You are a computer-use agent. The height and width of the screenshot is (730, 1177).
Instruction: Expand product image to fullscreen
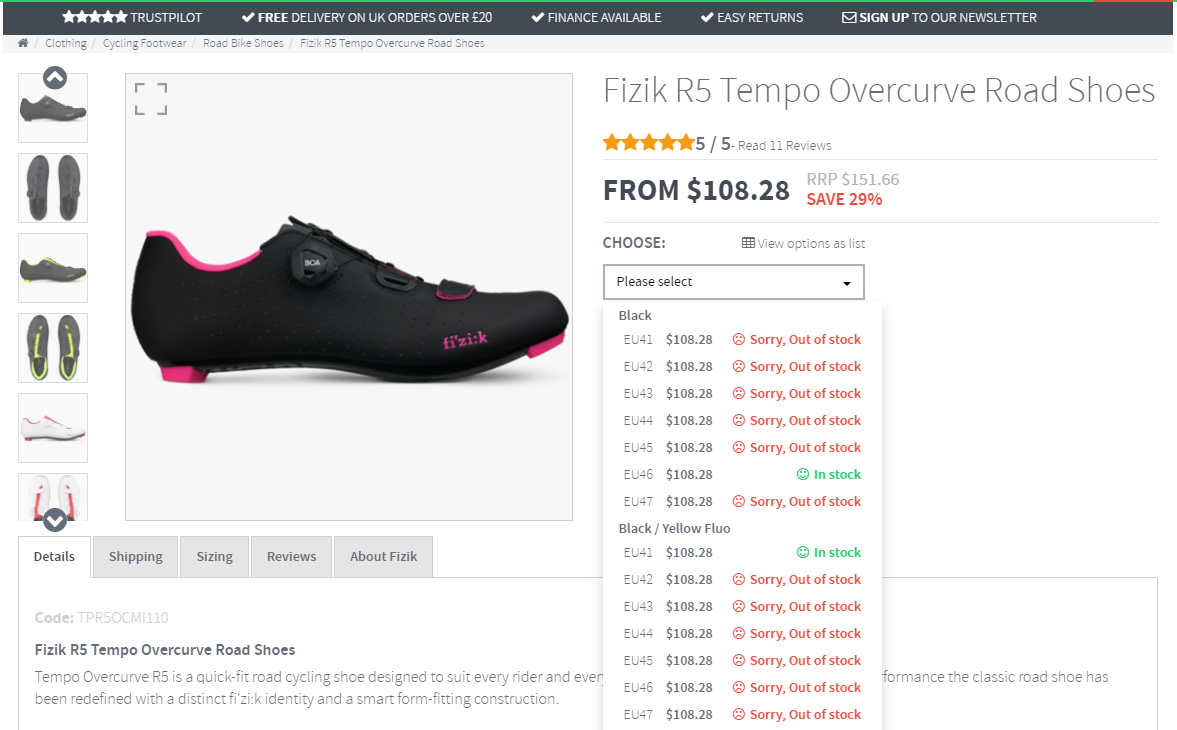point(151,99)
